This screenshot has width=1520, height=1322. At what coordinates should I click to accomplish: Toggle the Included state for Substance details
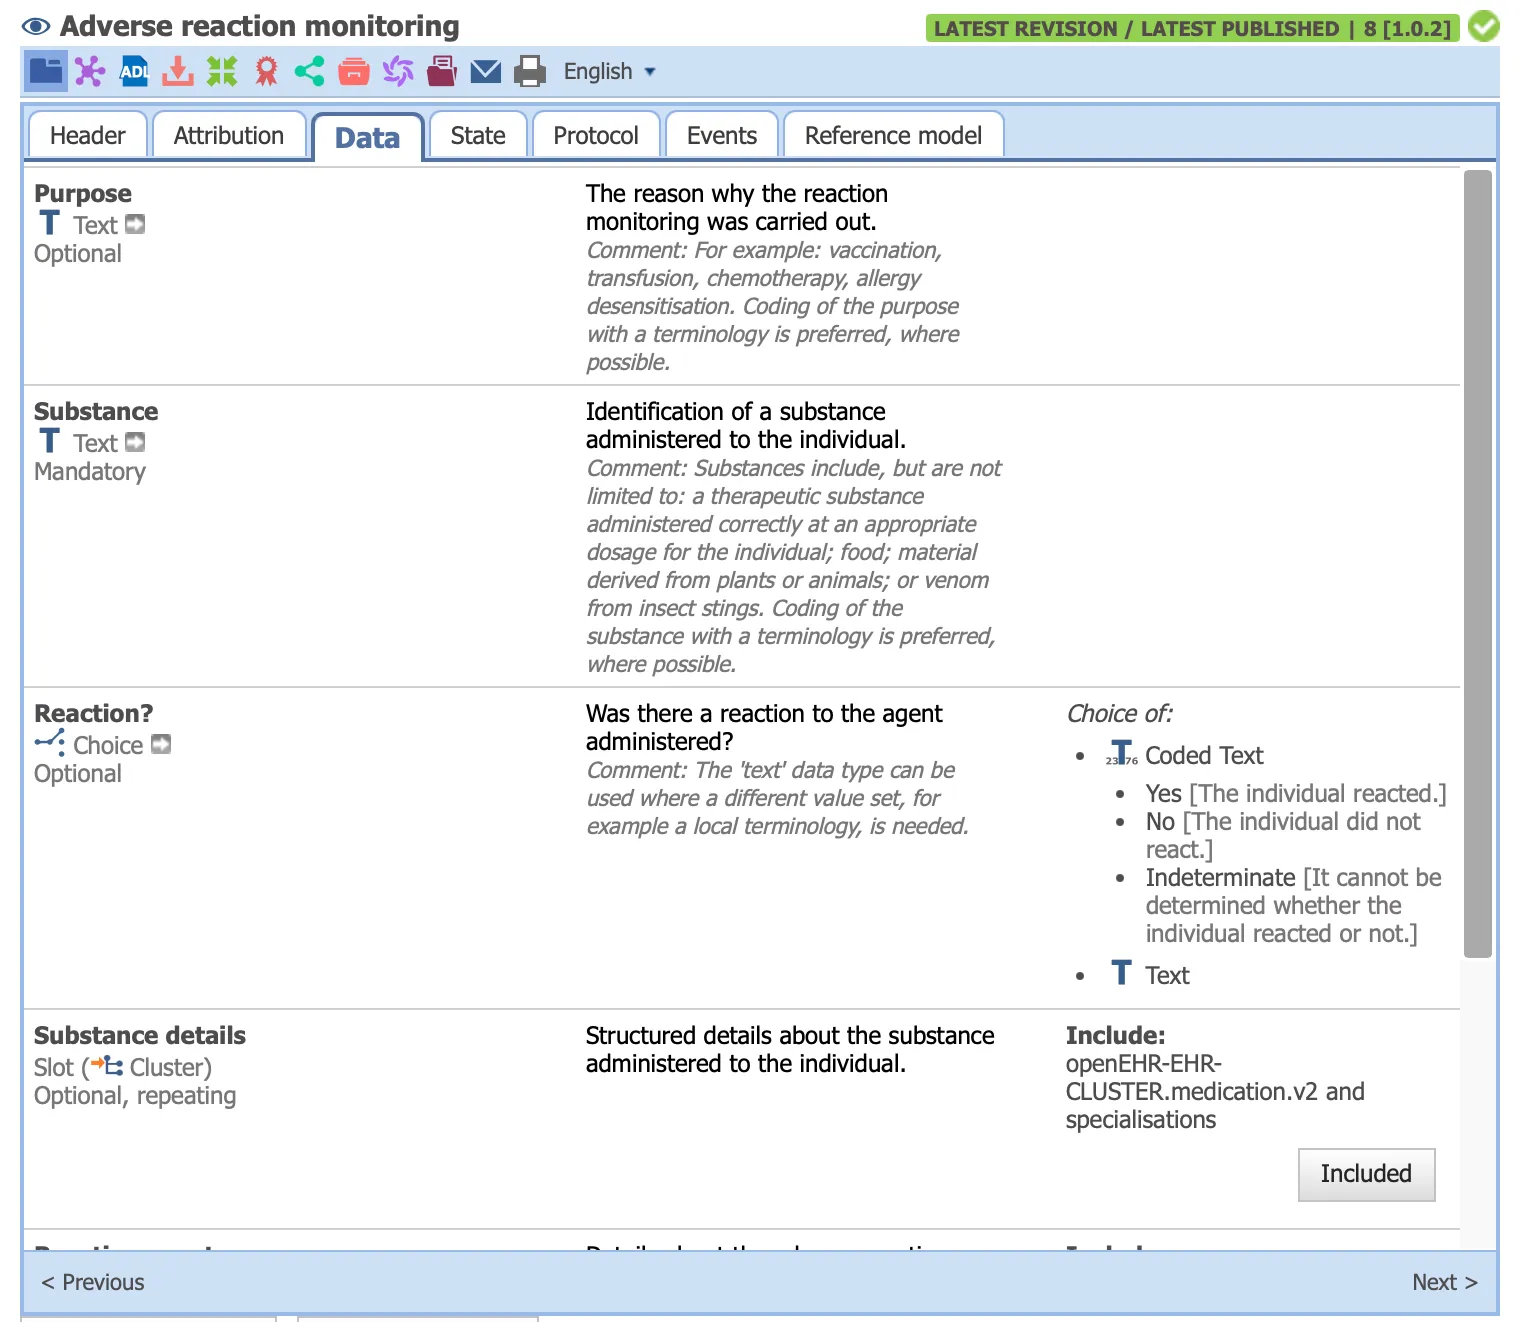(1366, 1174)
